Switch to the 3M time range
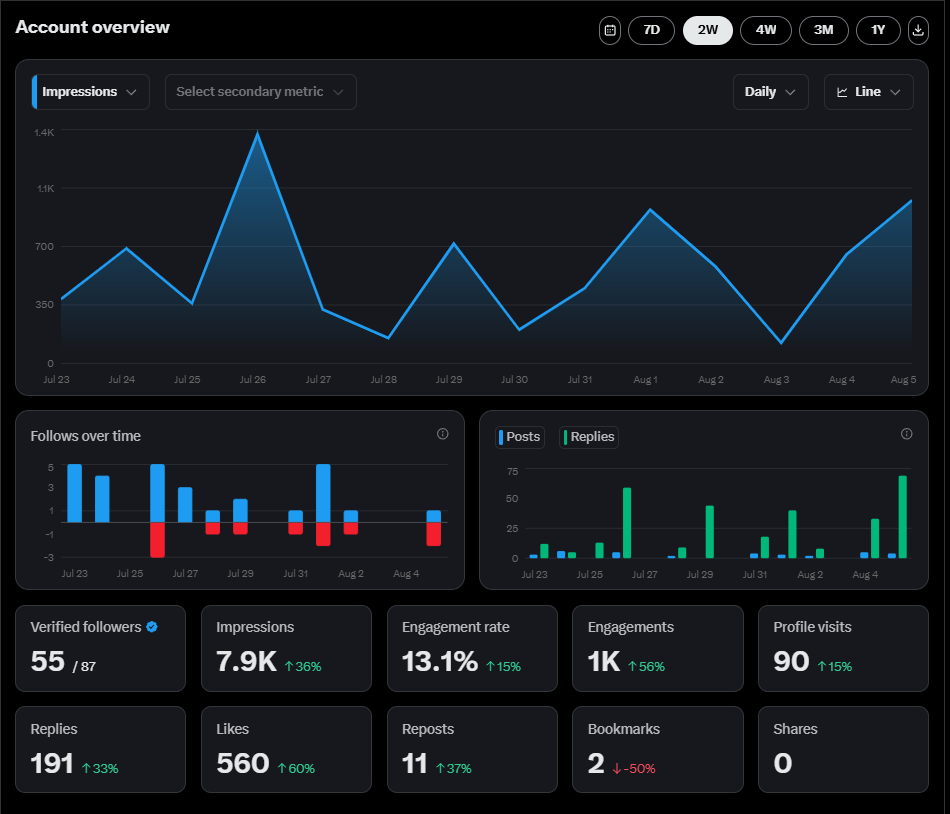 [823, 30]
